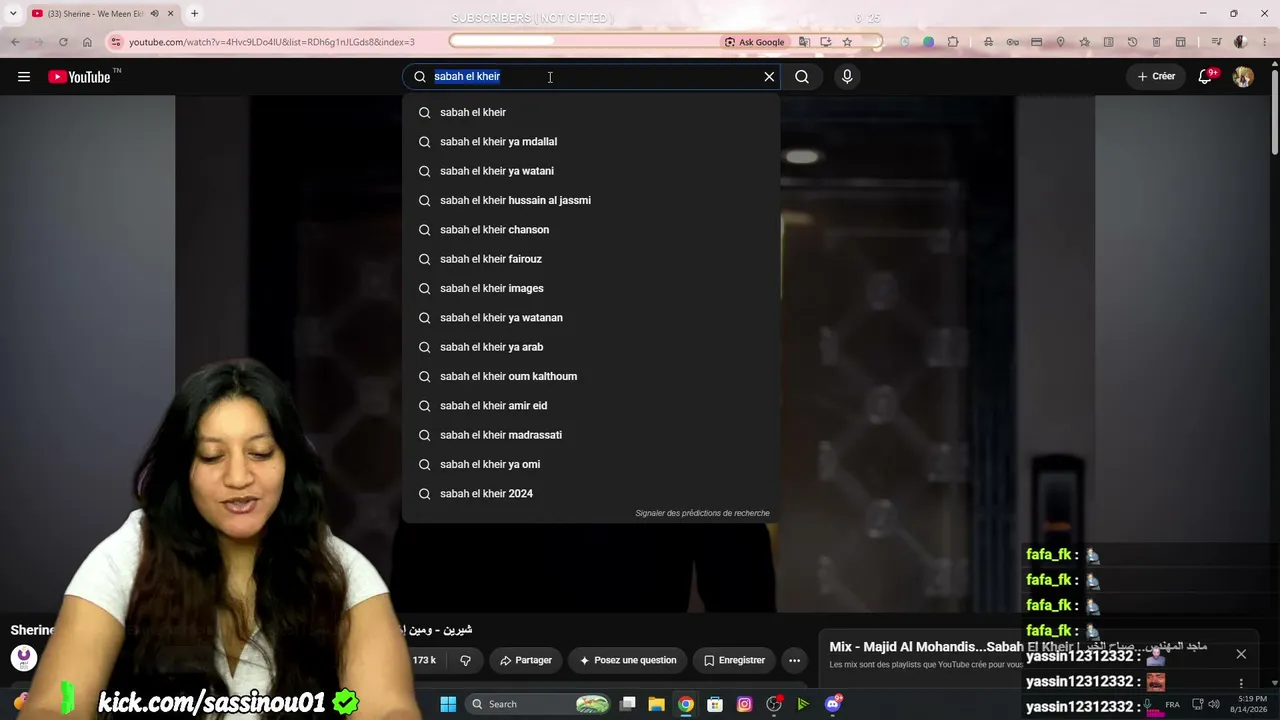This screenshot has height=720, width=1280.
Task: Launch Instagram from the taskbar
Action: pyautogui.click(x=744, y=704)
